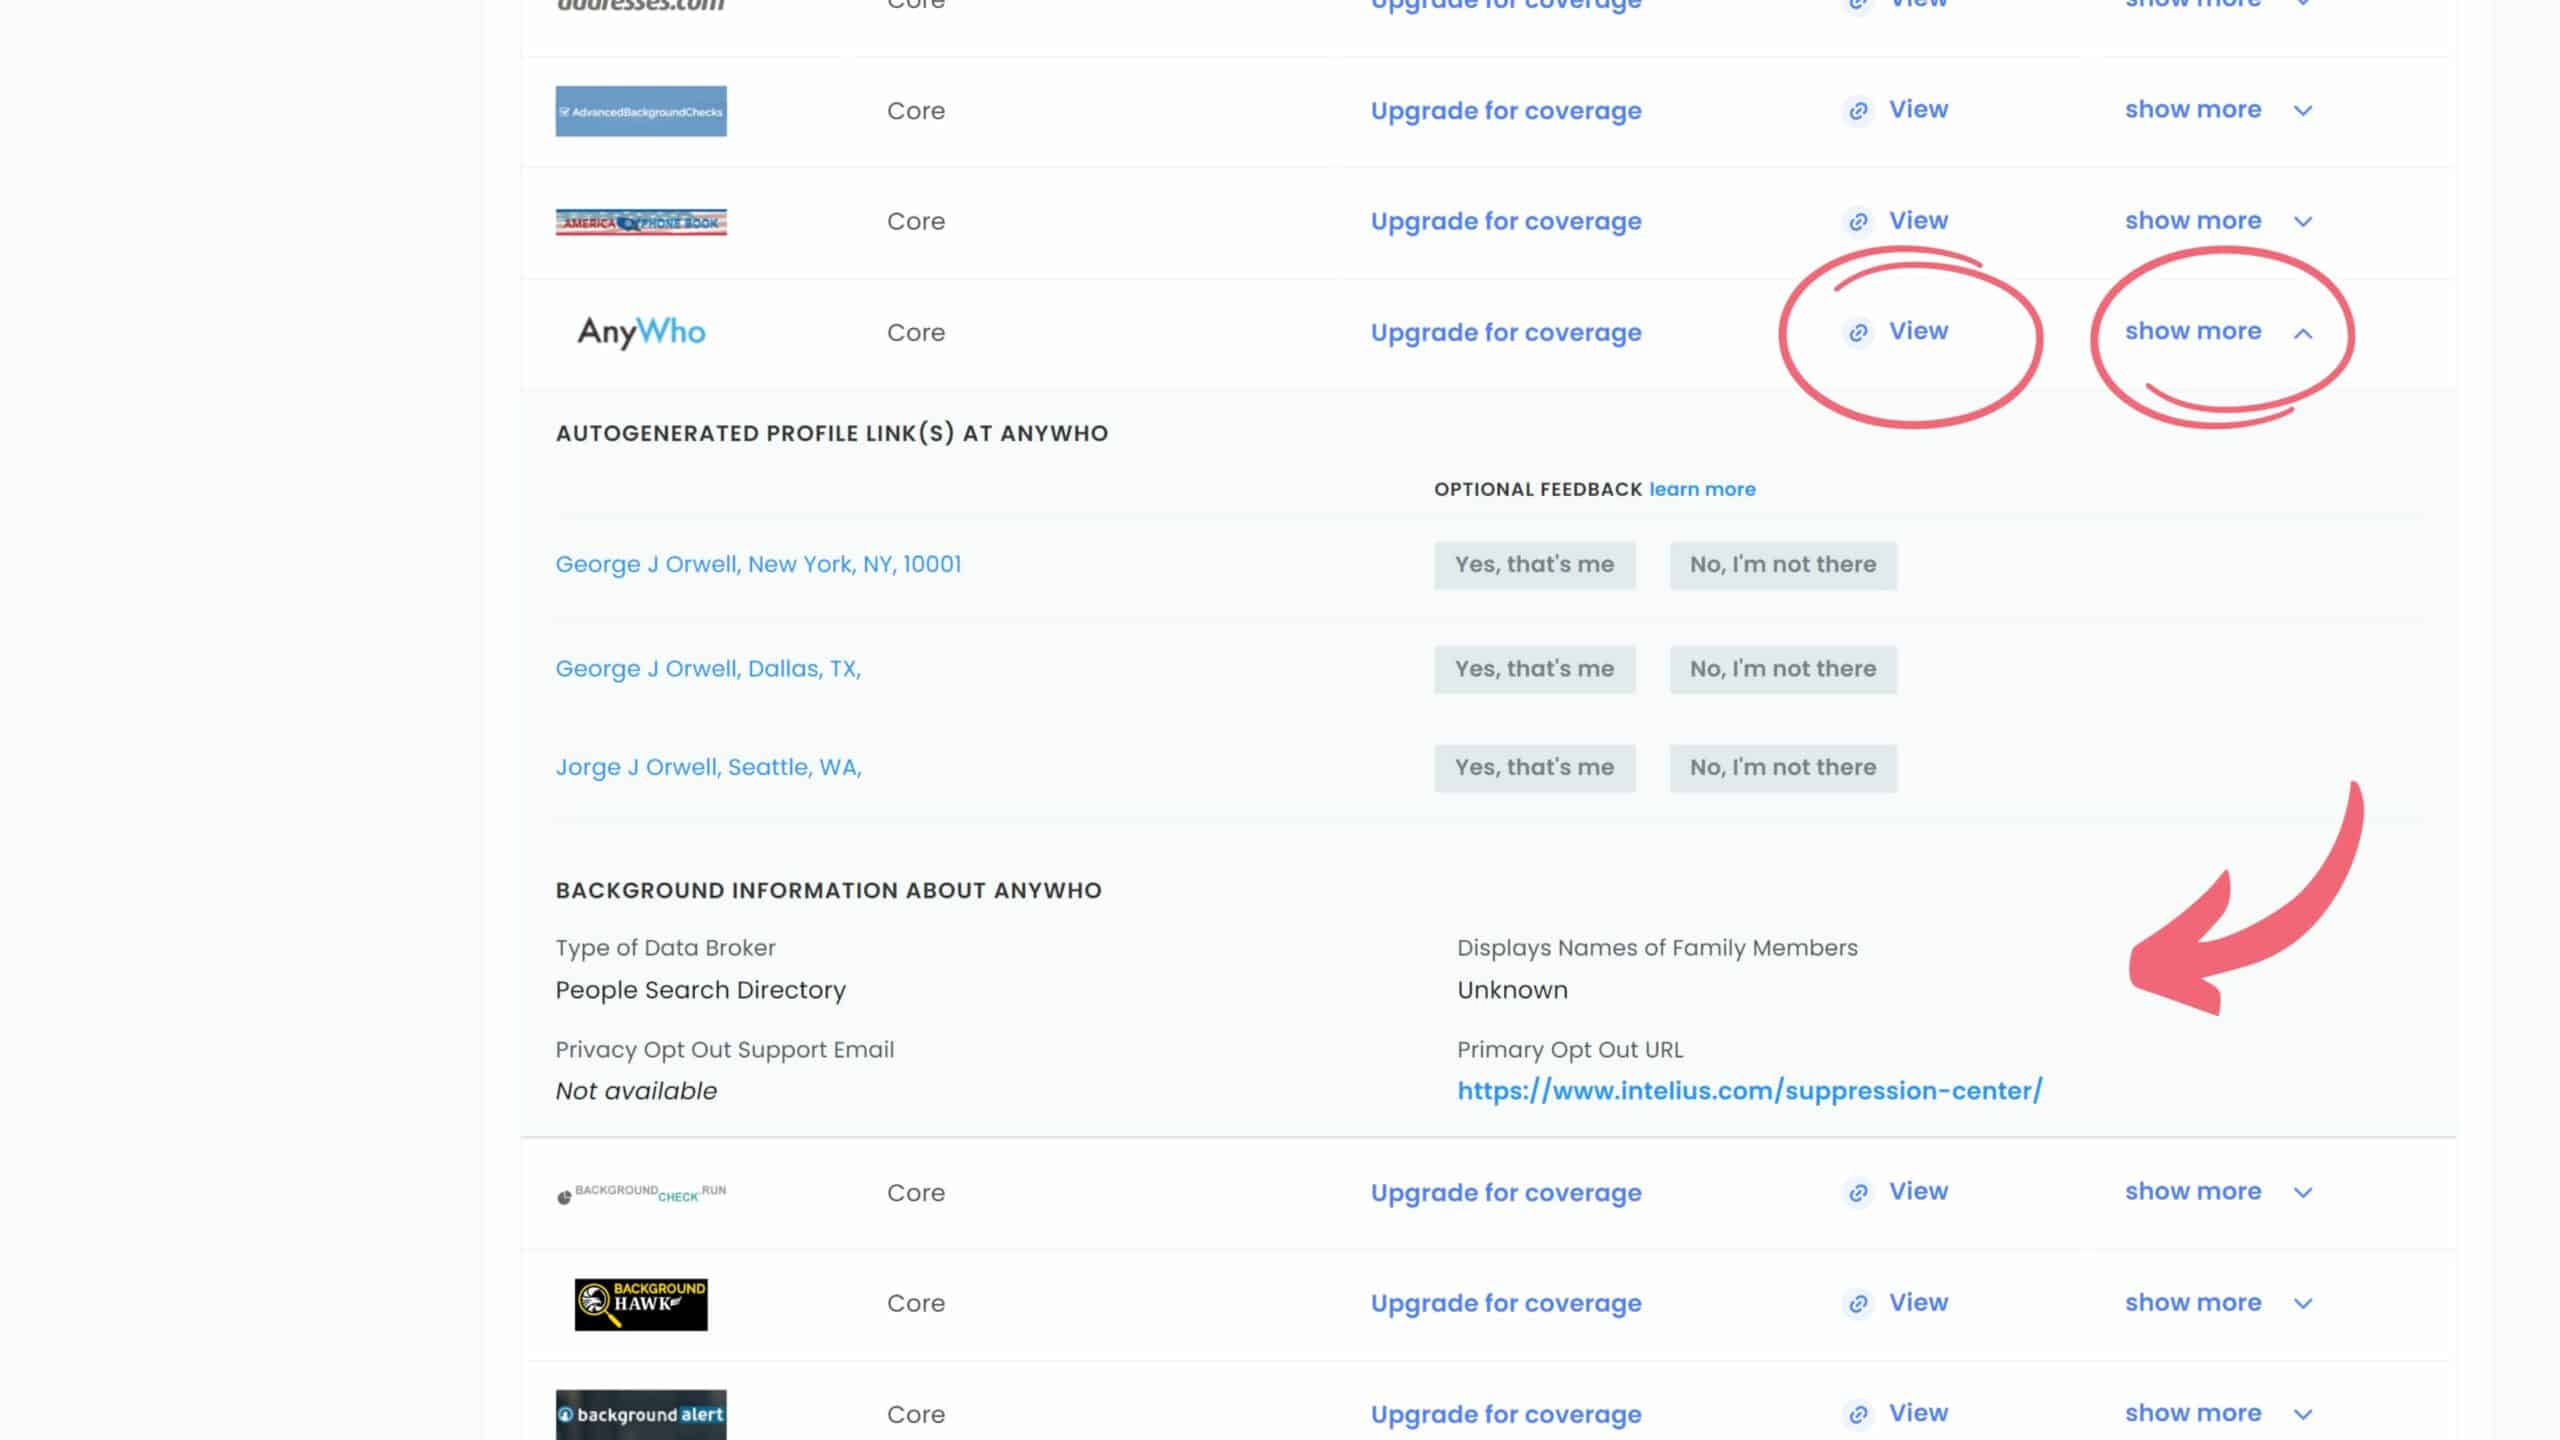Click the AdvancedBackgroundChecks logo
This screenshot has height=1440, width=2560.
[641, 111]
